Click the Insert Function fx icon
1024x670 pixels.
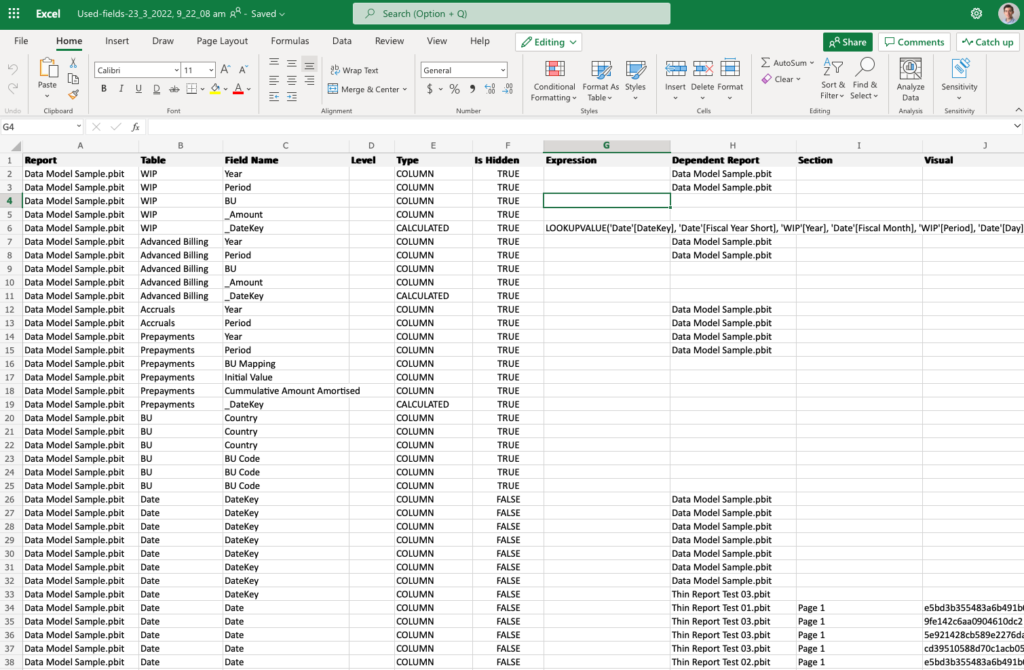pyautogui.click(x=136, y=127)
